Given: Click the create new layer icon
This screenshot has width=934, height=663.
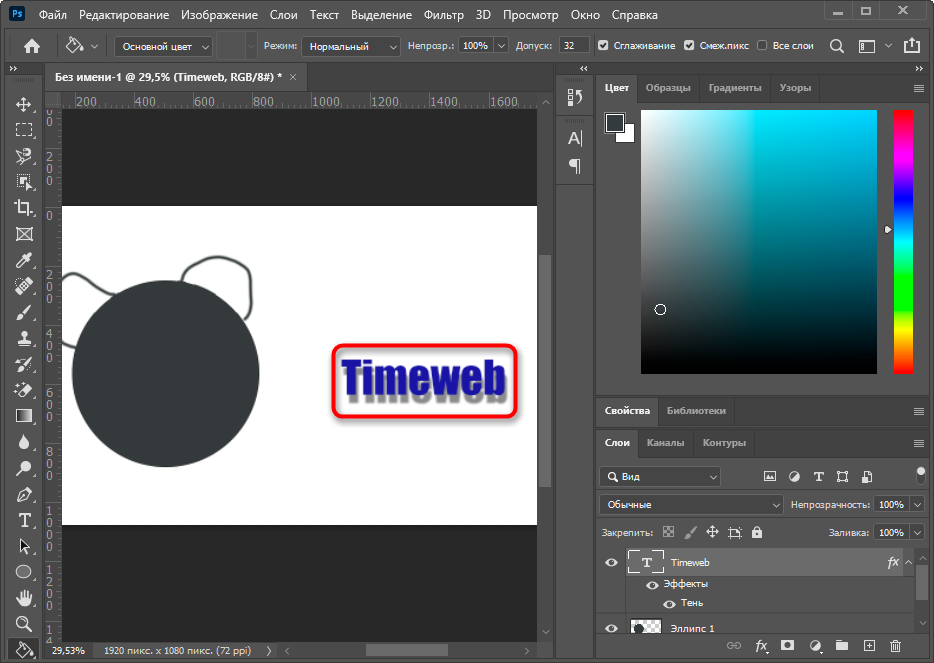Looking at the screenshot, I should (x=869, y=646).
